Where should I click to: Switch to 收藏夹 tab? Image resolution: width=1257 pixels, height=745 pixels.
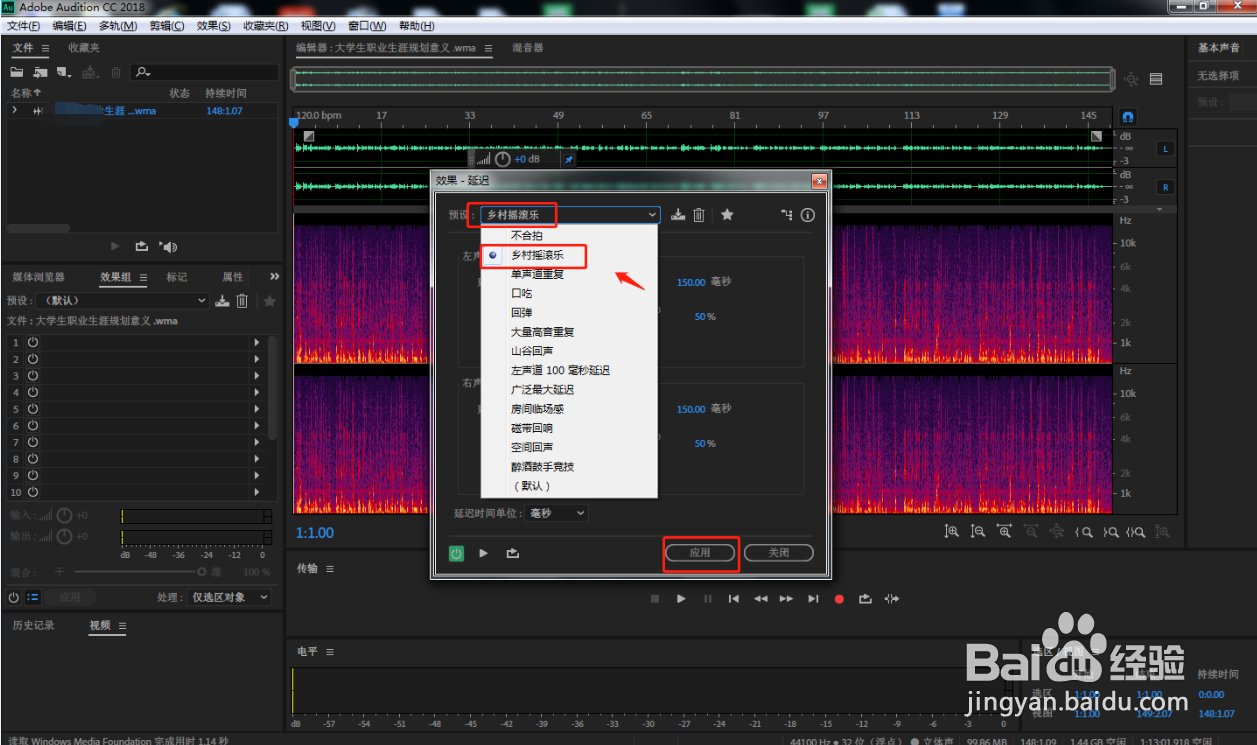point(84,48)
